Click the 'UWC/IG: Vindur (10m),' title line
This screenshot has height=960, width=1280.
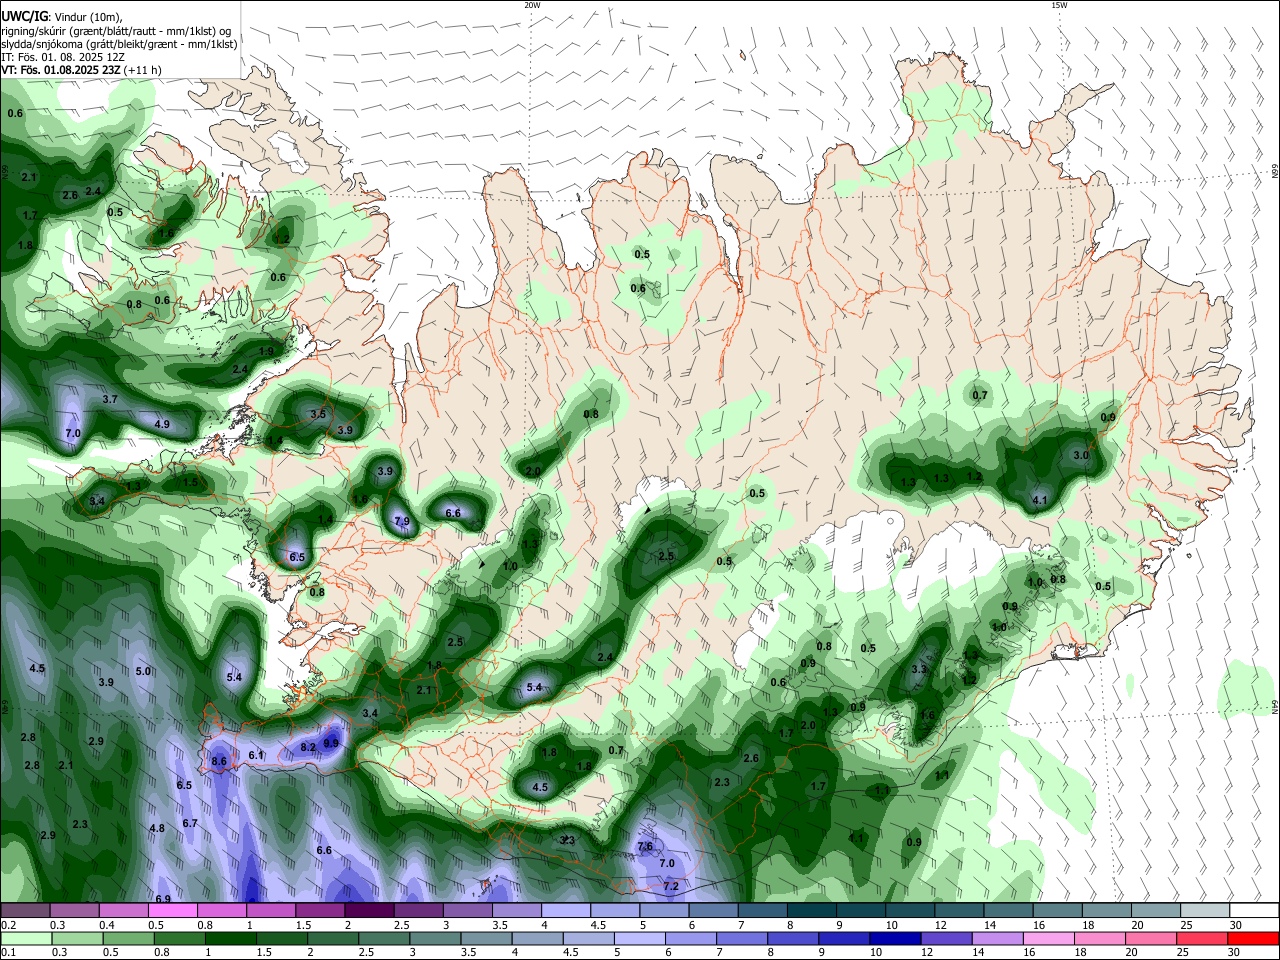click(x=62, y=16)
